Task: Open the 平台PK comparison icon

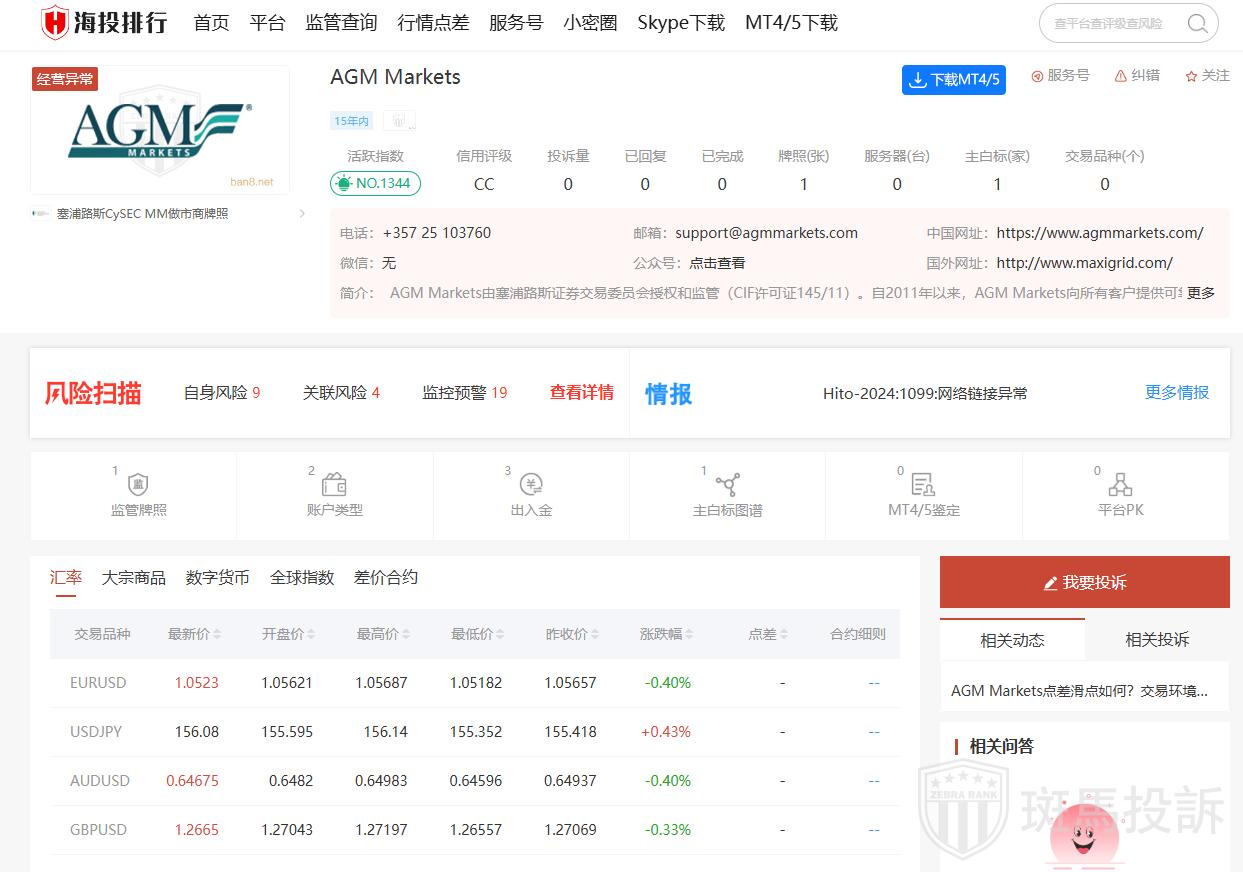Action: tap(1120, 486)
